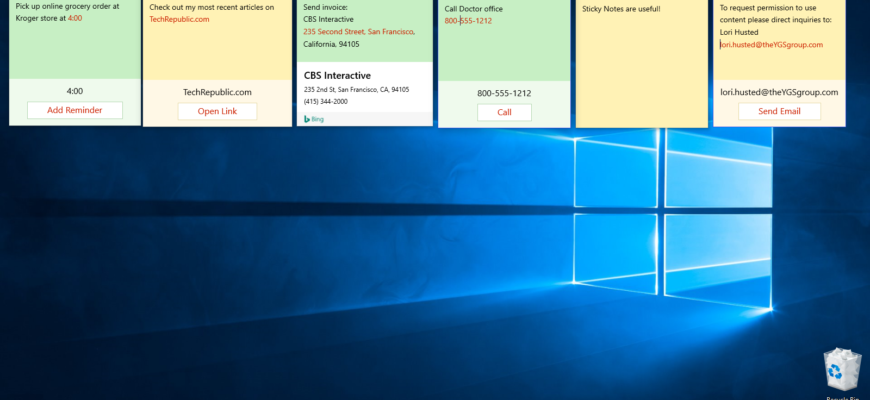Click 800-555-1212 label above Call button
The height and width of the screenshot is (400, 870).
pyautogui.click(x=504, y=93)
